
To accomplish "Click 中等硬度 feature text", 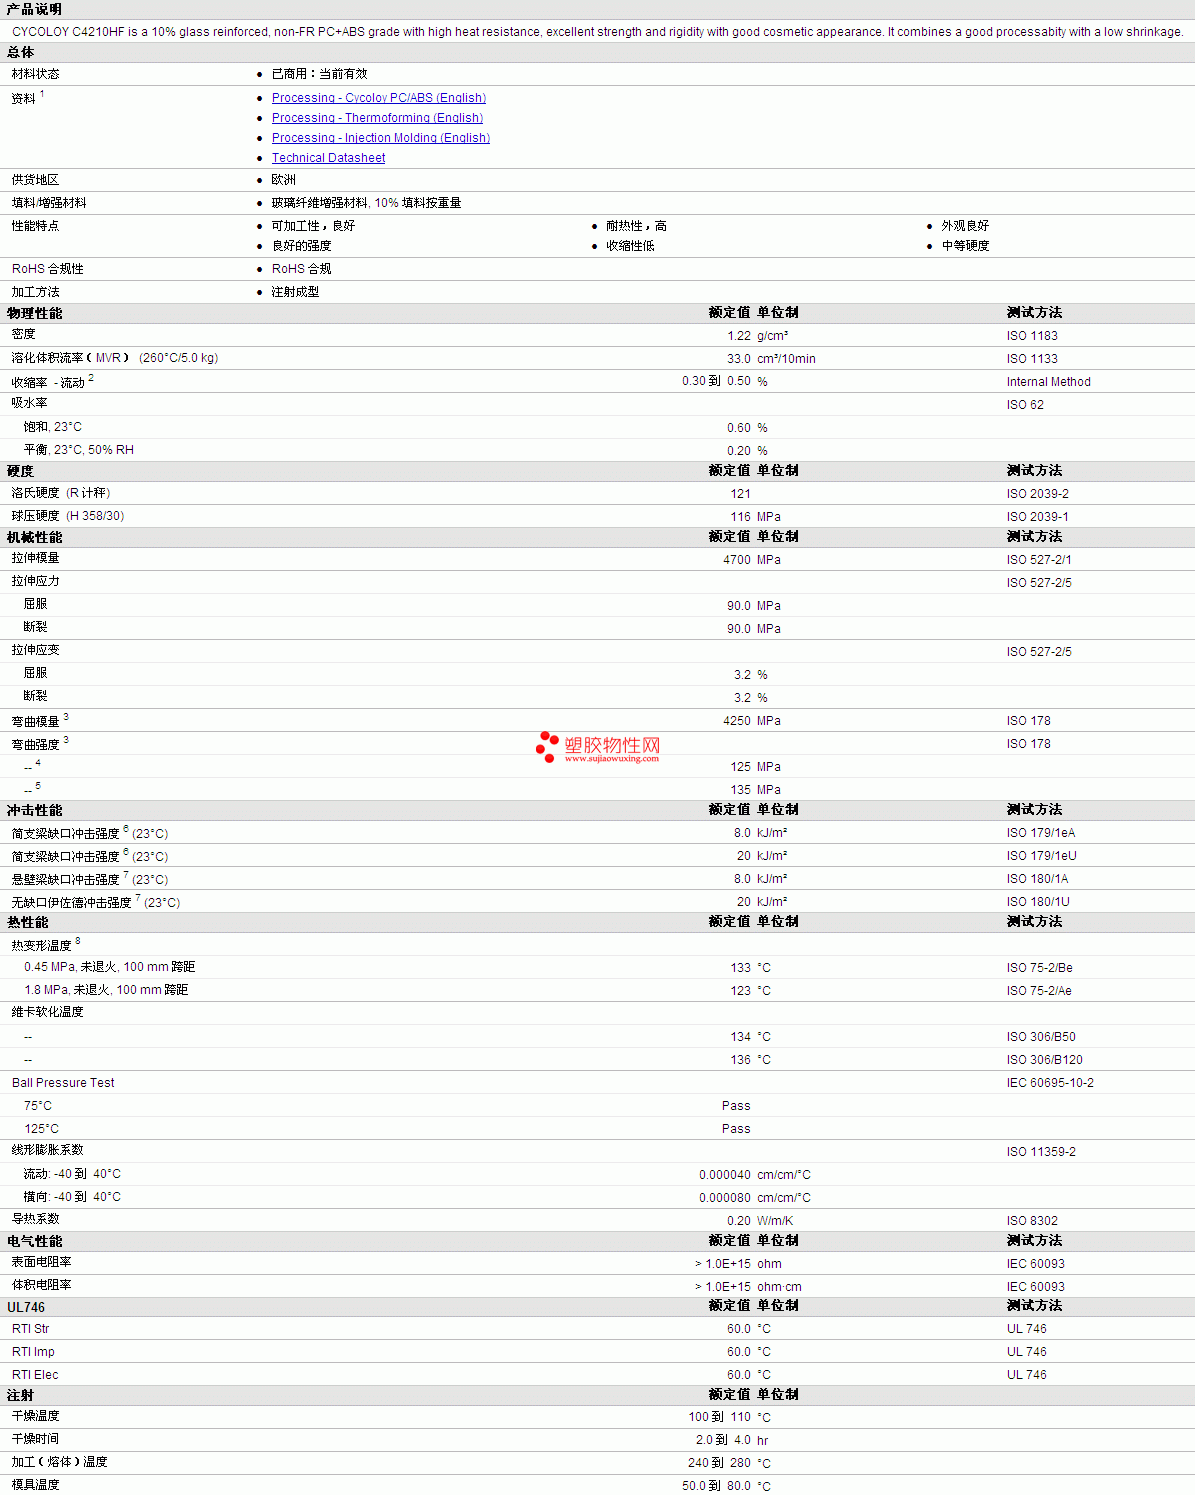I will point(965,246).
